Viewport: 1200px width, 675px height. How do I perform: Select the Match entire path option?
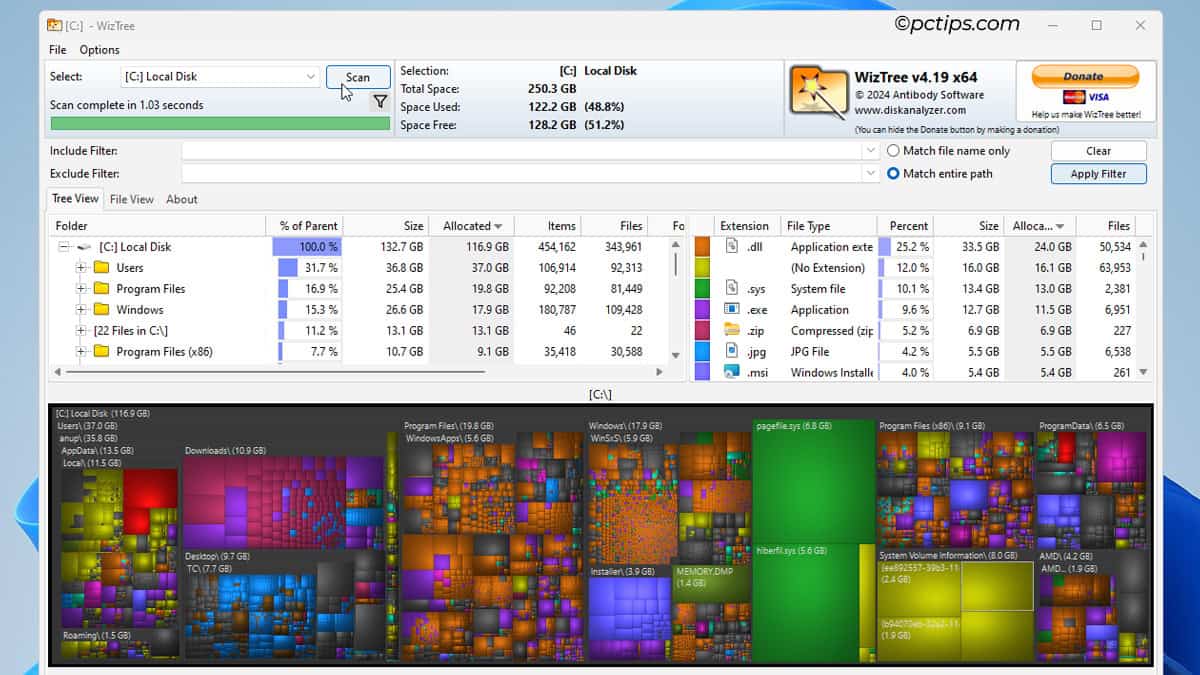[x=892, y=172]
